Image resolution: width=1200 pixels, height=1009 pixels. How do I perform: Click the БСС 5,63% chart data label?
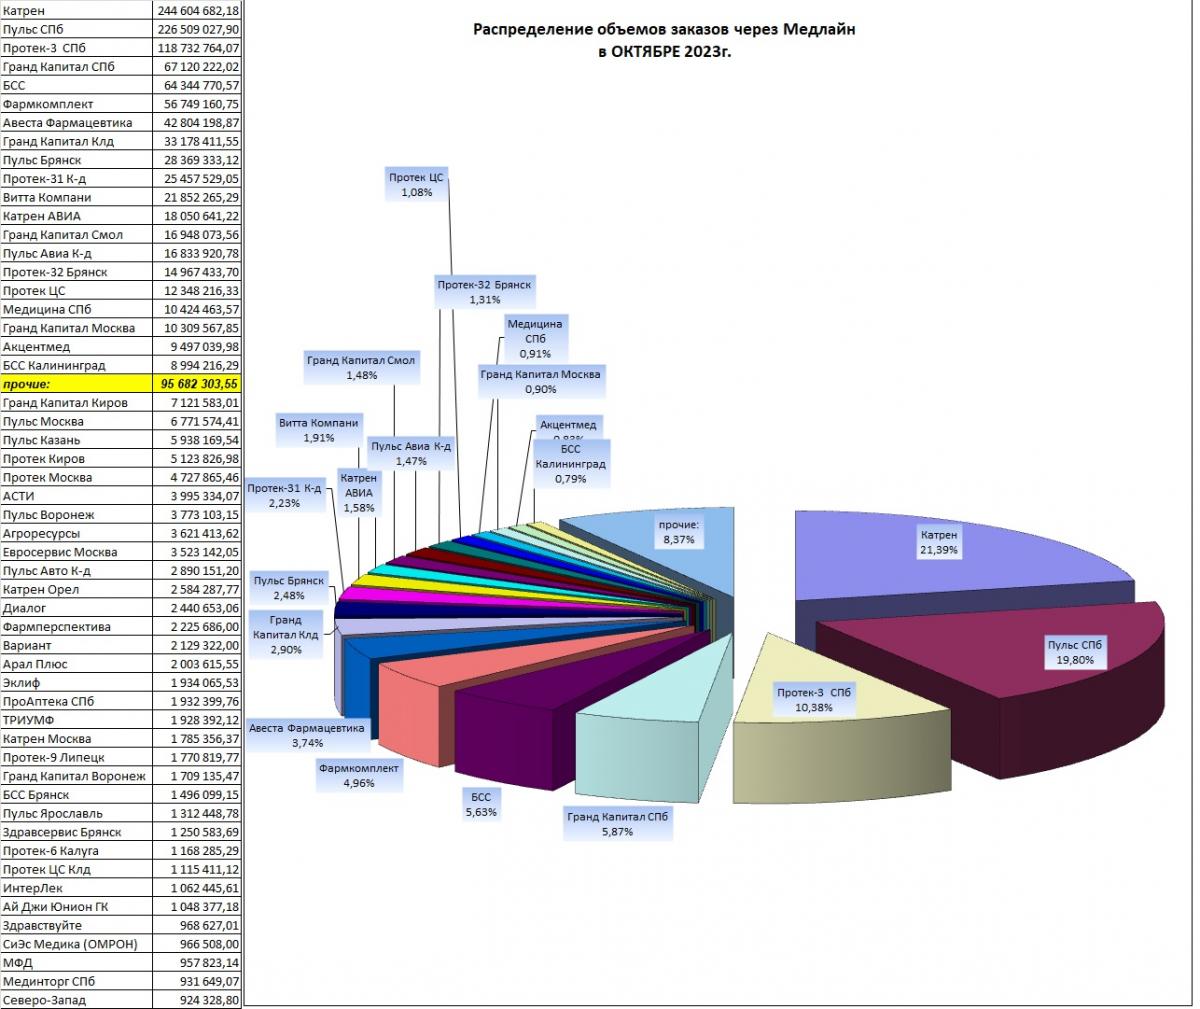click(x=480, y=804)
